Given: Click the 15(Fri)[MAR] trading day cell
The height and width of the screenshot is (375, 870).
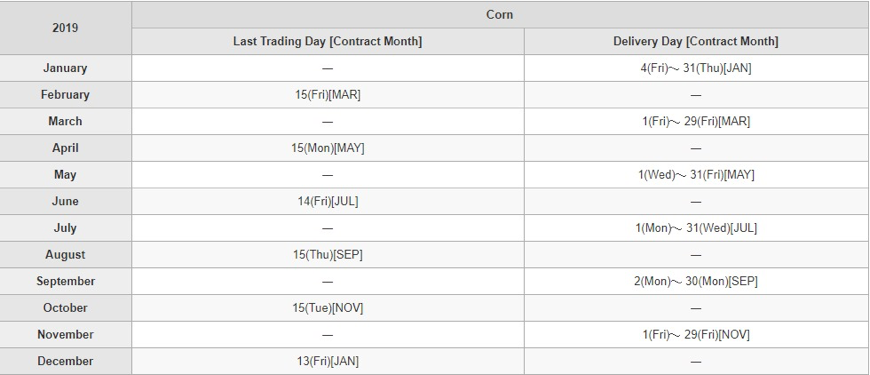Looking at the screenshot, I should (327, 95).
